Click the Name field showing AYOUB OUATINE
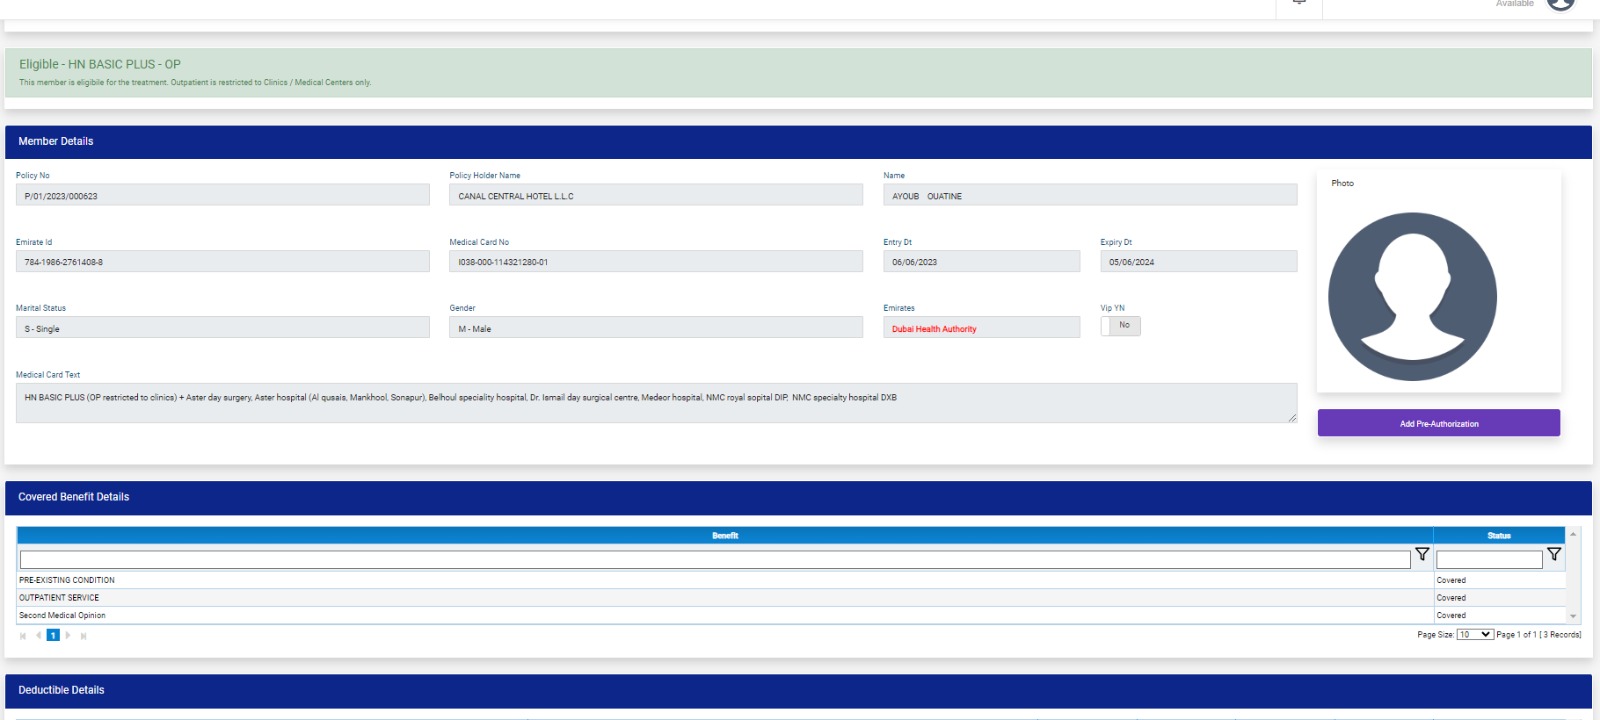The height and width of the screenshot is (720, 1600). (1090, 195)
